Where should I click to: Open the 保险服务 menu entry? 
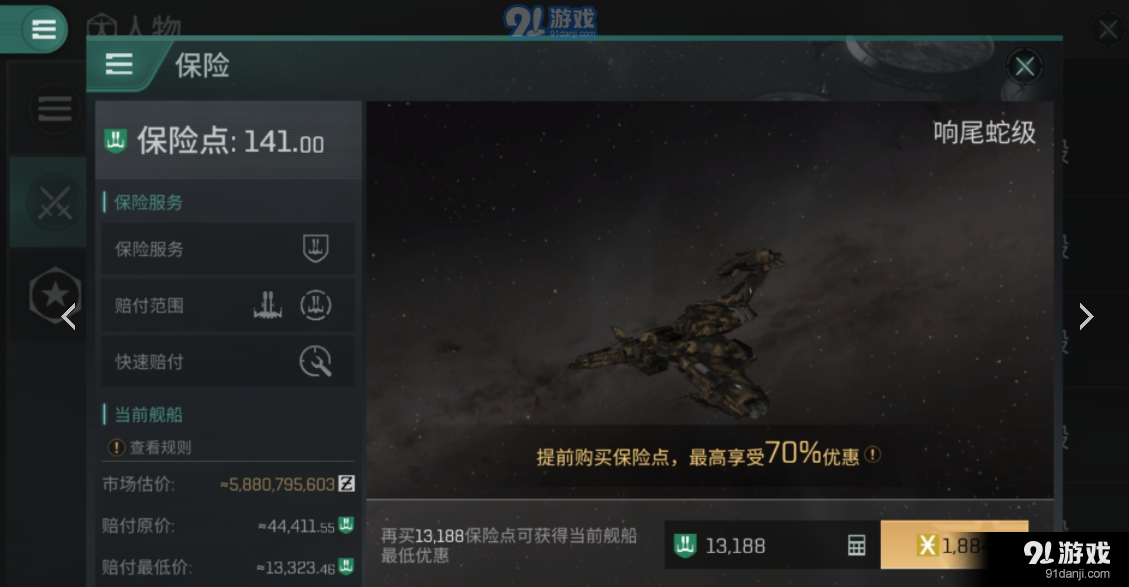228,248
